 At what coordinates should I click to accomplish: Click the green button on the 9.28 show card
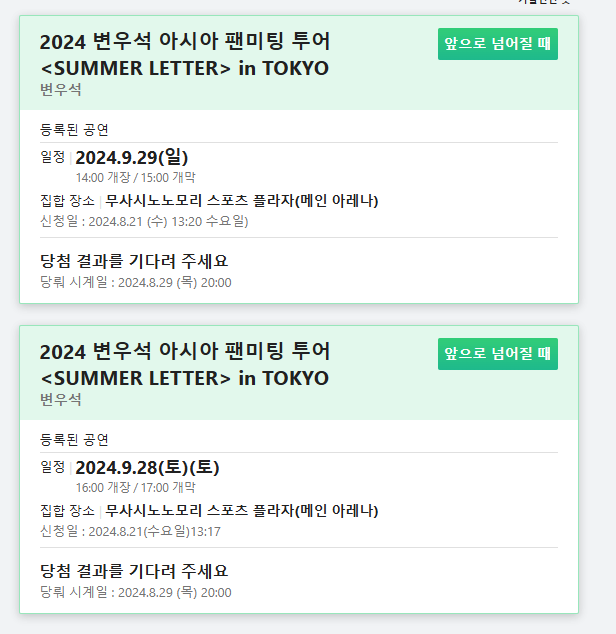point(497,354)
